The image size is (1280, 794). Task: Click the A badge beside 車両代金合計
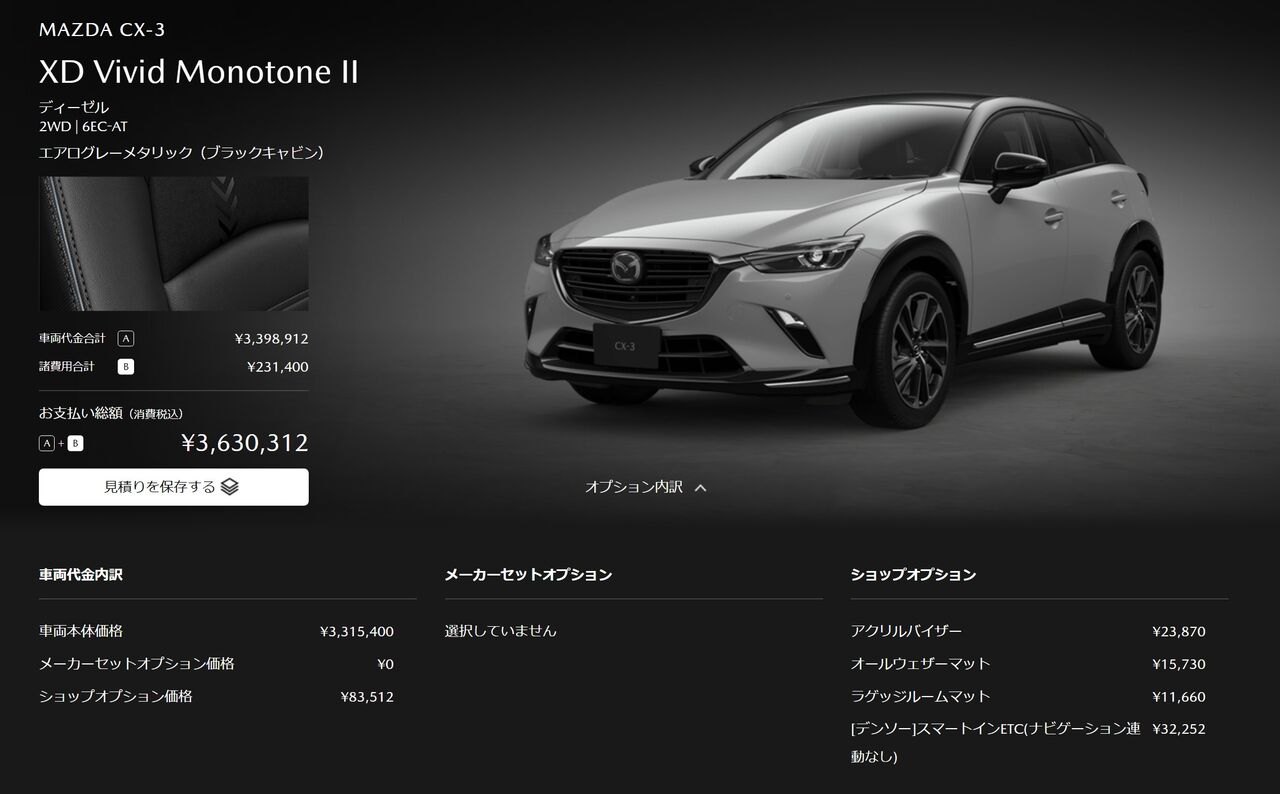(x=126, y=339)
